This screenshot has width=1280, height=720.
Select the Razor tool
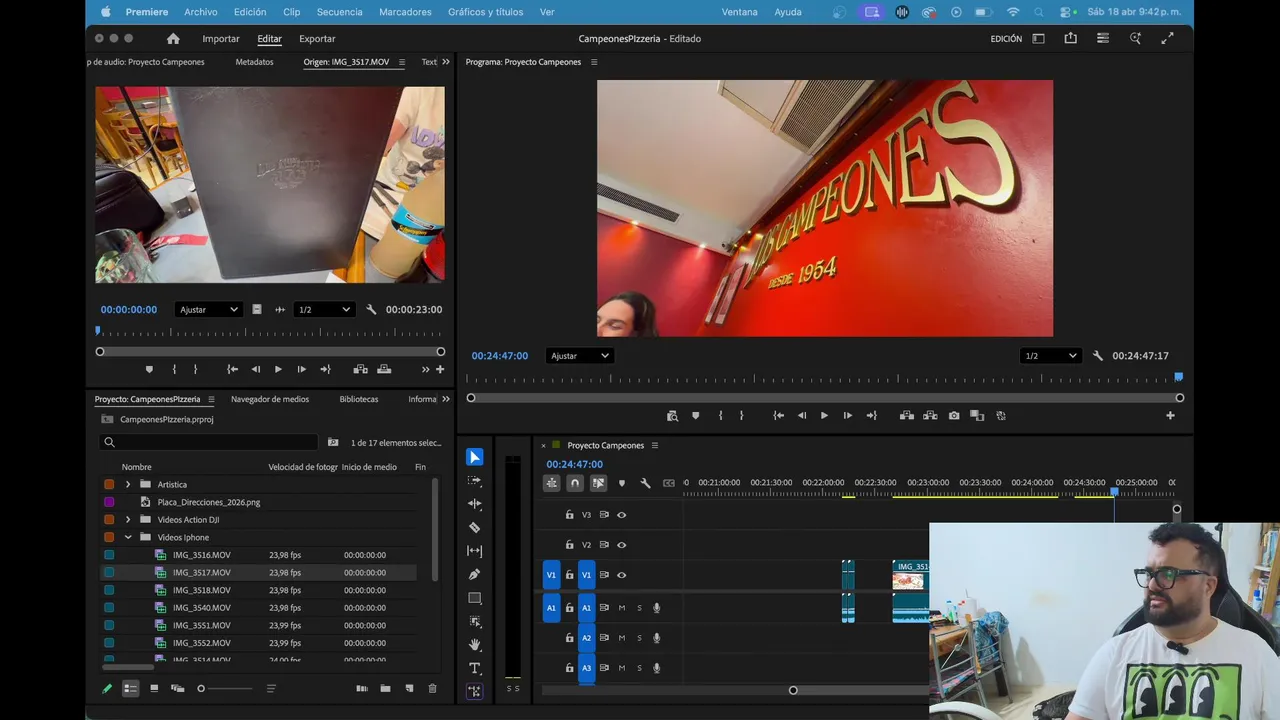(475, 528)
